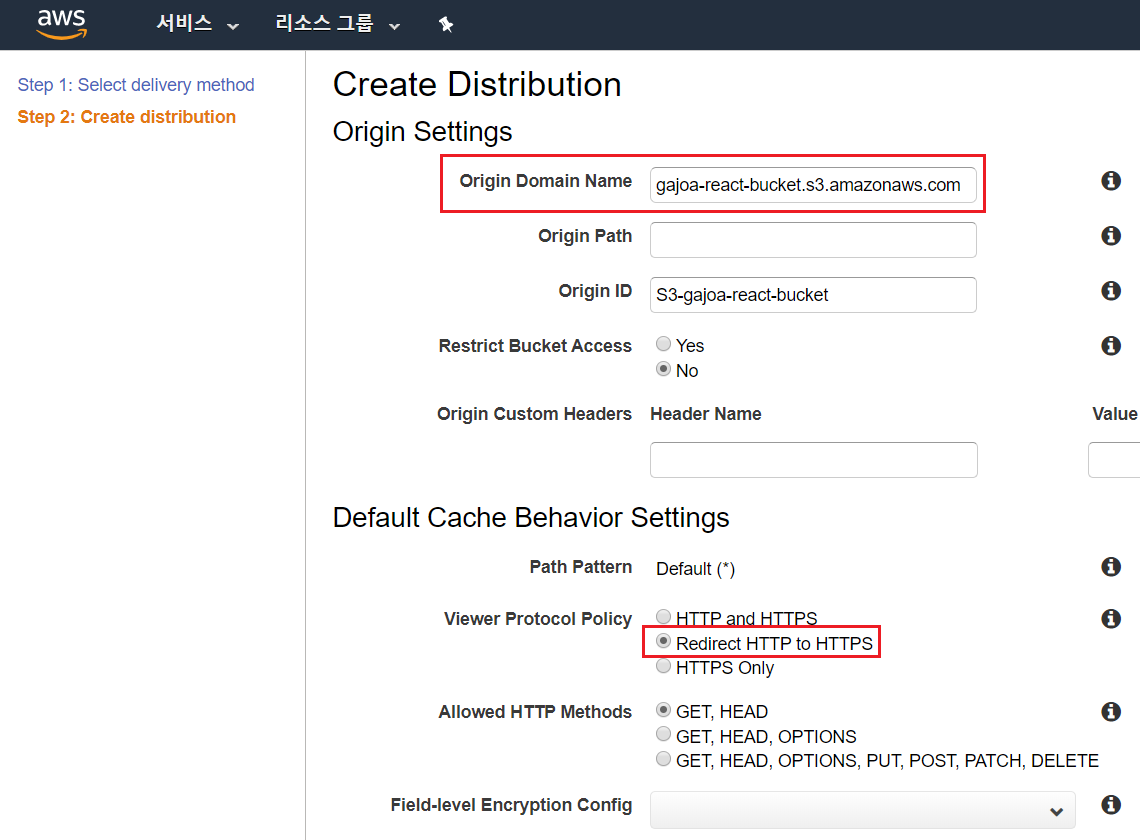Choose Redirect HTTP to HTTPS option

[x=663, y=641]
